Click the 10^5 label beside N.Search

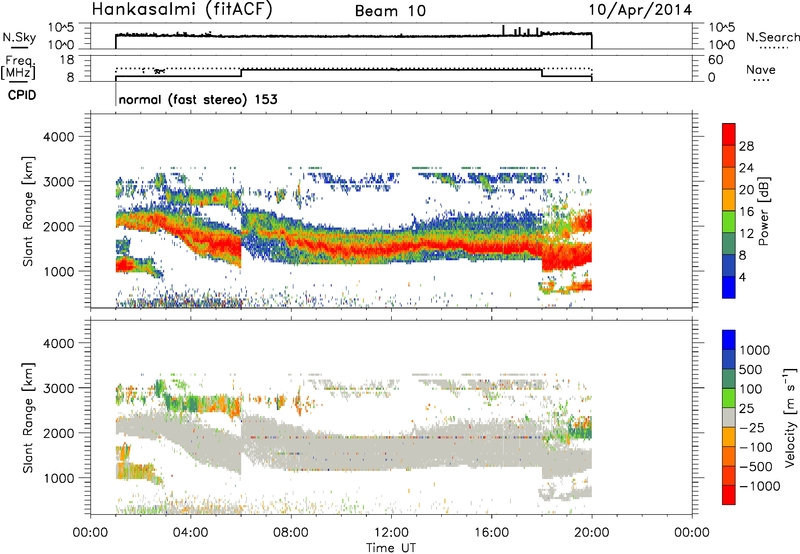tap(722, 27)
